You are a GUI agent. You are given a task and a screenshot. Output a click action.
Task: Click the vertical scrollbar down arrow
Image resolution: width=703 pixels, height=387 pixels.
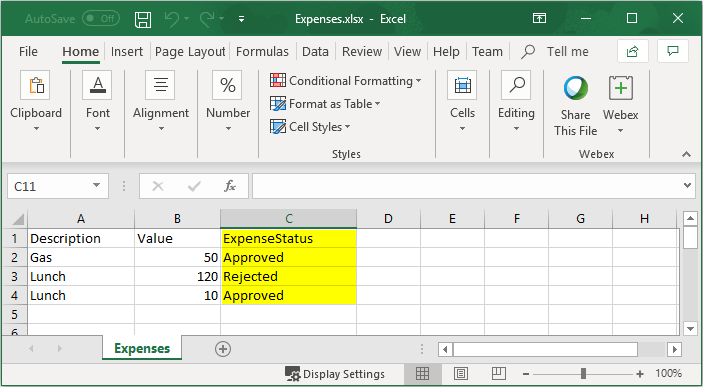click(x=690, y=329)
